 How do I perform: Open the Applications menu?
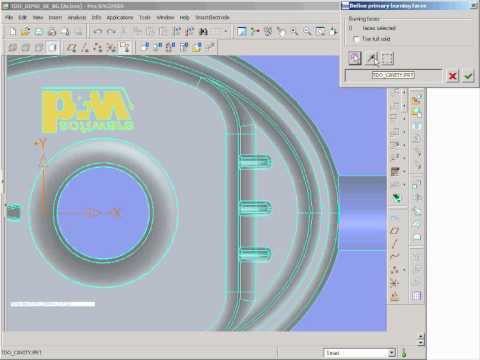coord(120,17)
